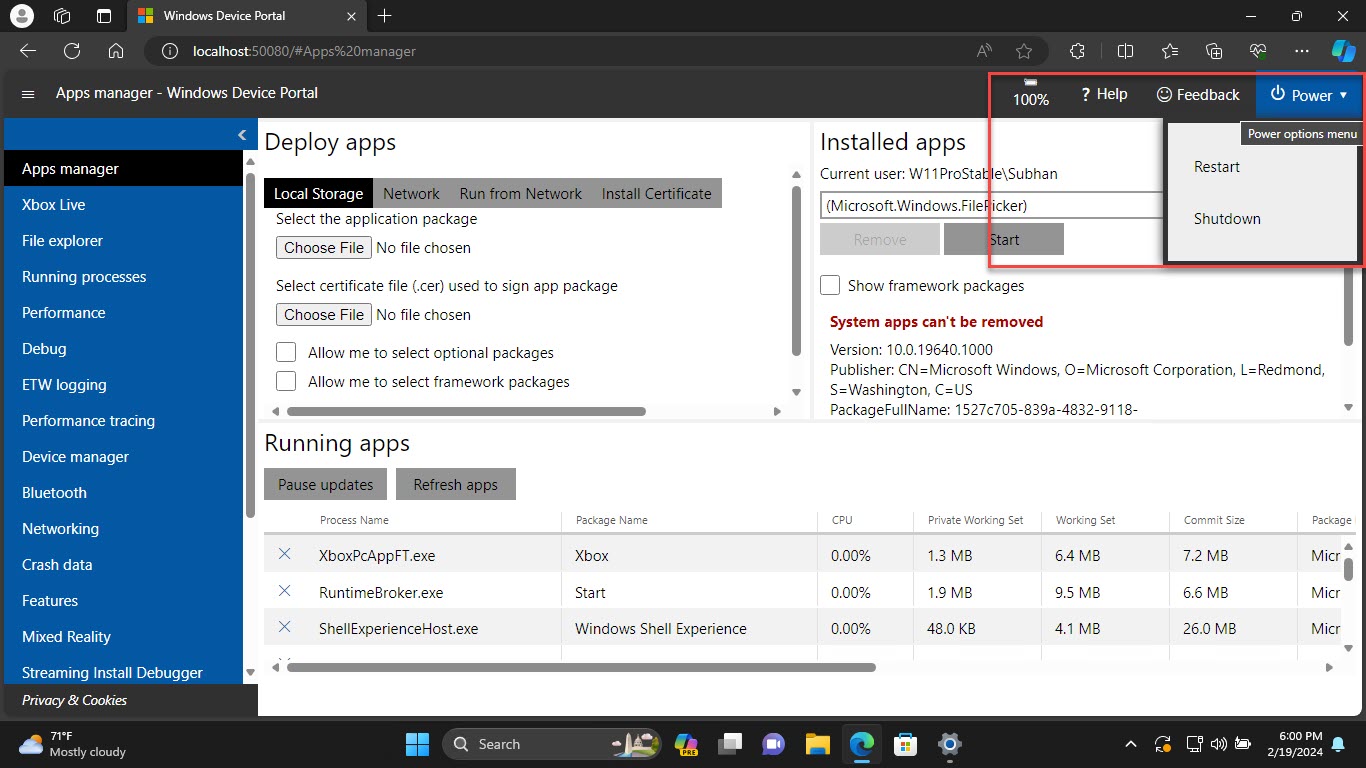Choose File for the certificate file

[x=324, y=314]
